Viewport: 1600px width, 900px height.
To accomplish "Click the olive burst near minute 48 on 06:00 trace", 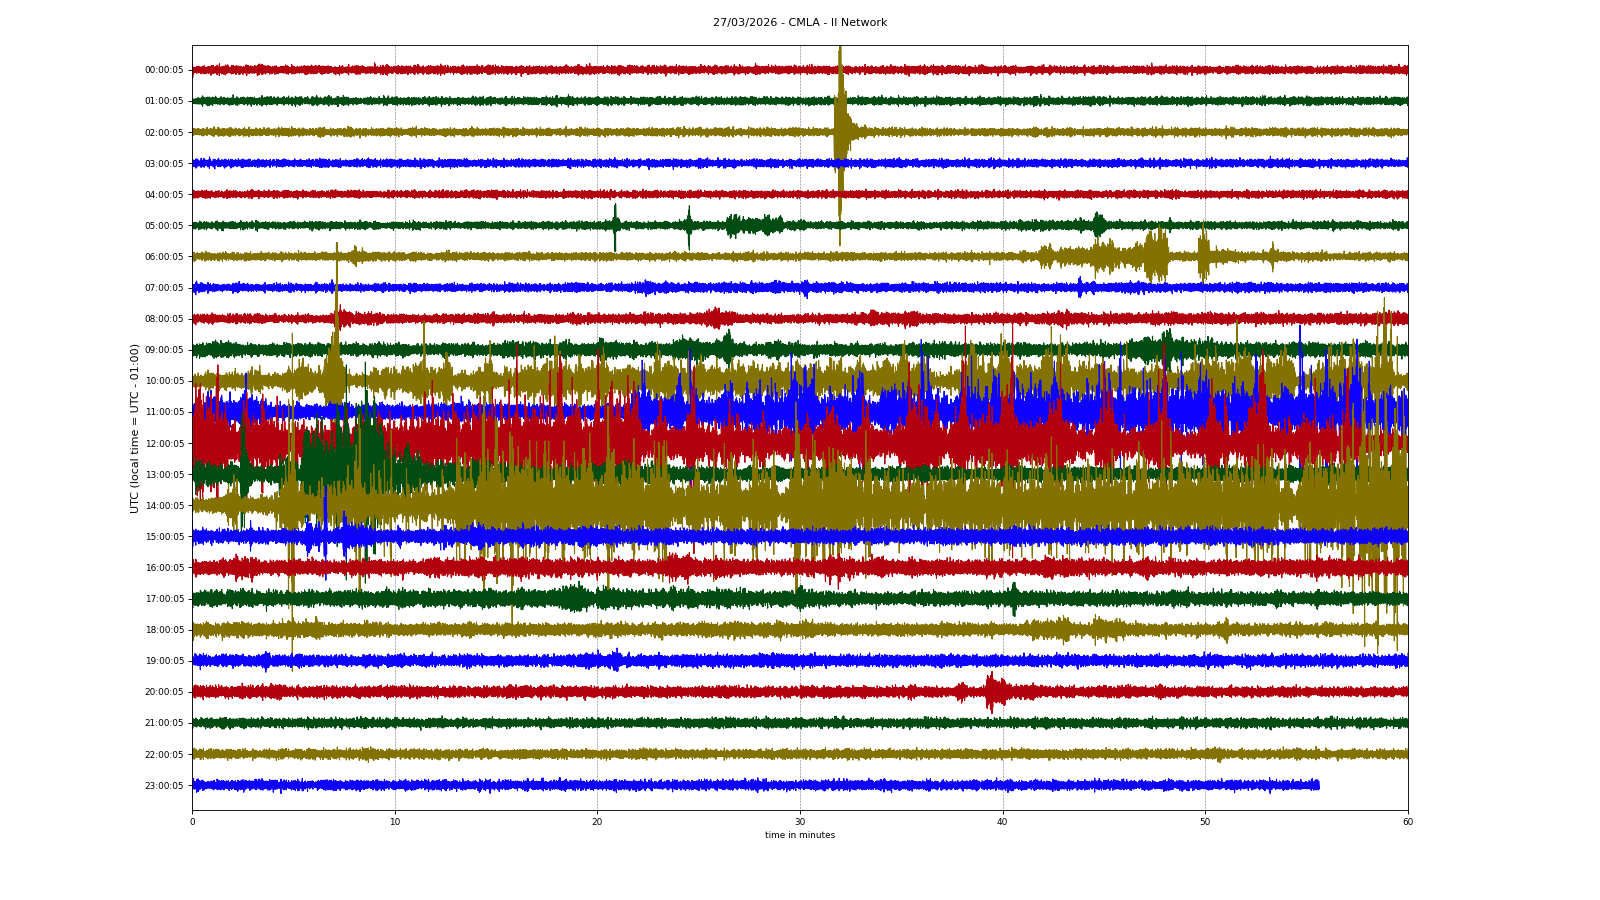I will (1157, 256).
